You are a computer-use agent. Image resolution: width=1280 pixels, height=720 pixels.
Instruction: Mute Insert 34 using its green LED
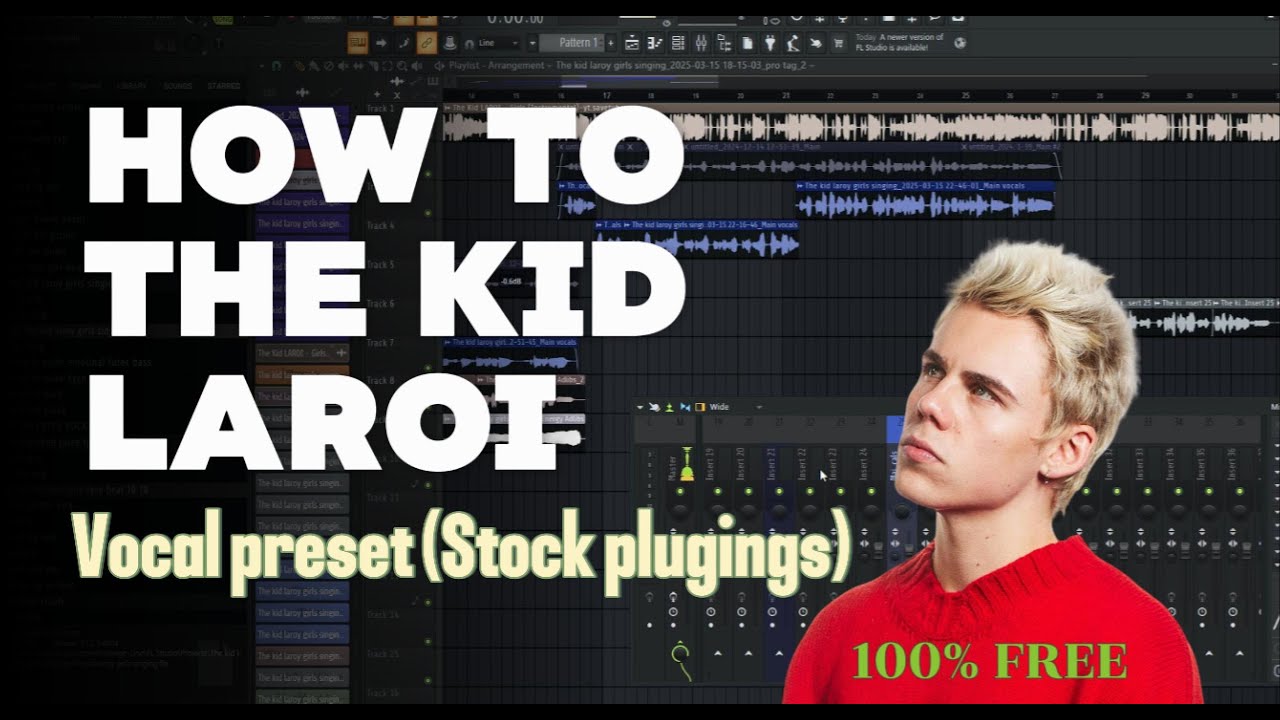point(1178,491)
